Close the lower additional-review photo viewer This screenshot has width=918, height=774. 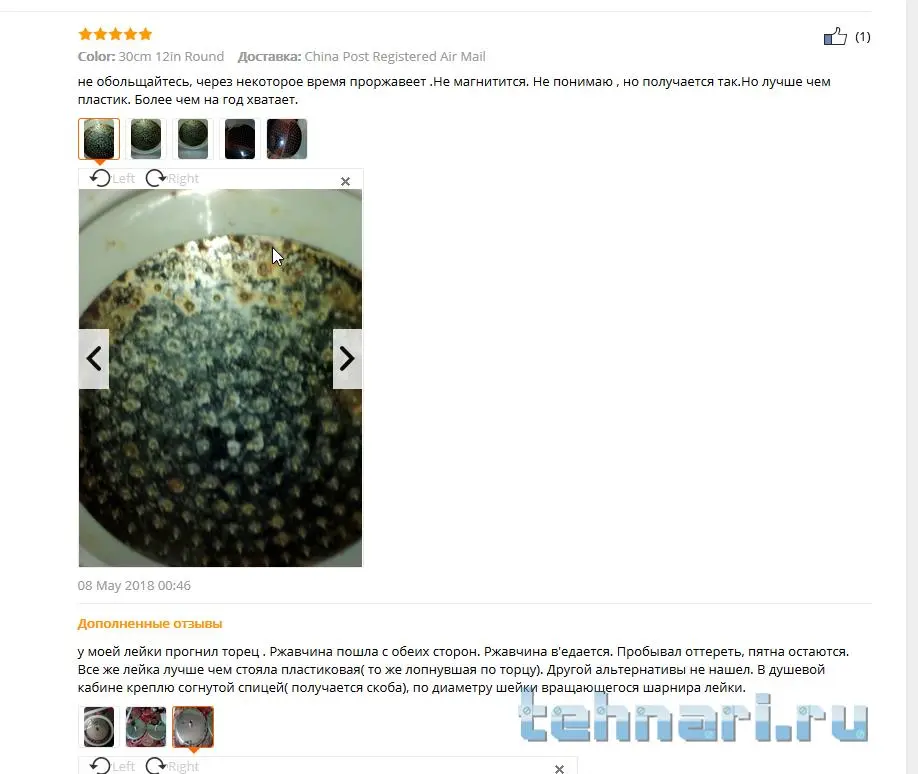click(x=559, y=769)
